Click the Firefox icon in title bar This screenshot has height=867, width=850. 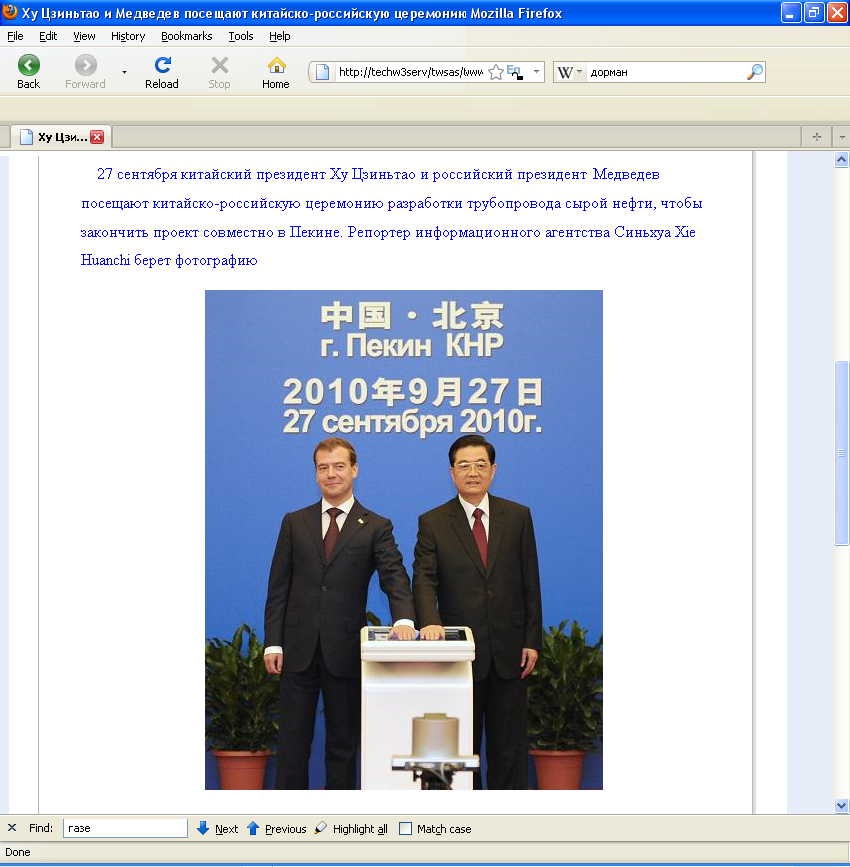[9, 12]
